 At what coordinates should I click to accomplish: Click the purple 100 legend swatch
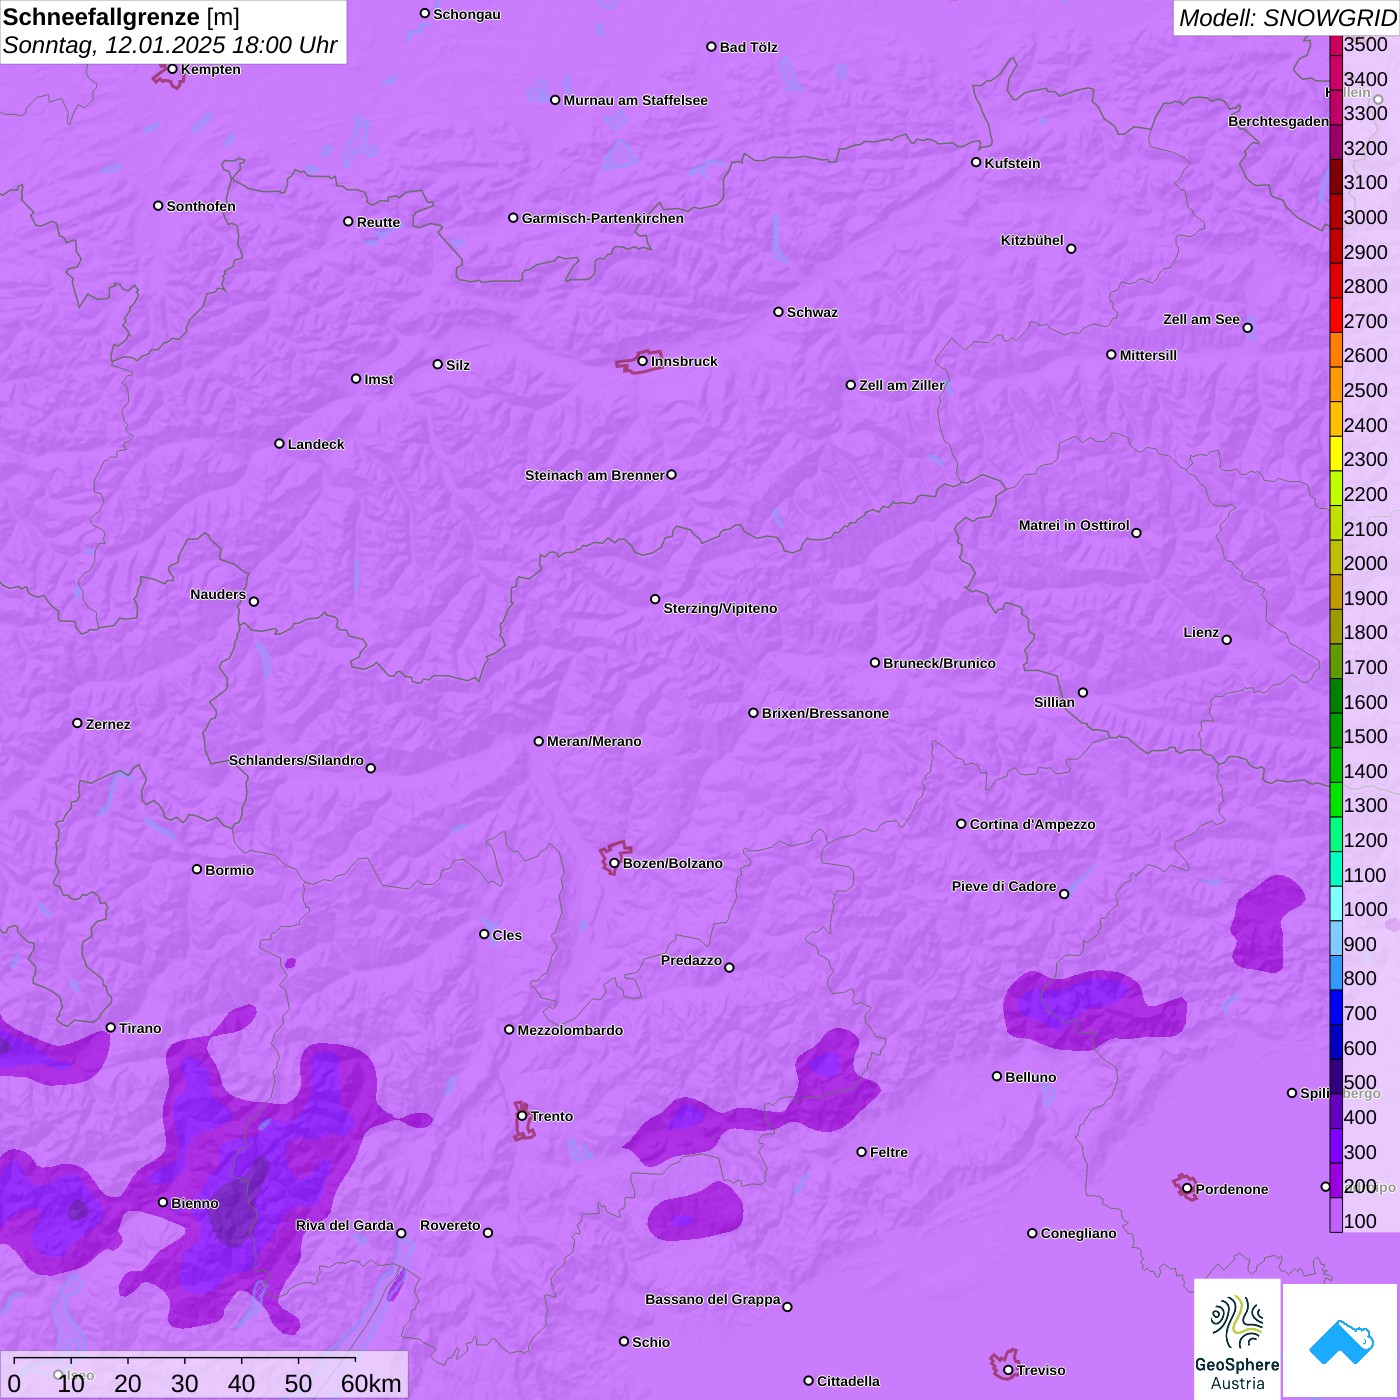click(x=1336, y=1215)
